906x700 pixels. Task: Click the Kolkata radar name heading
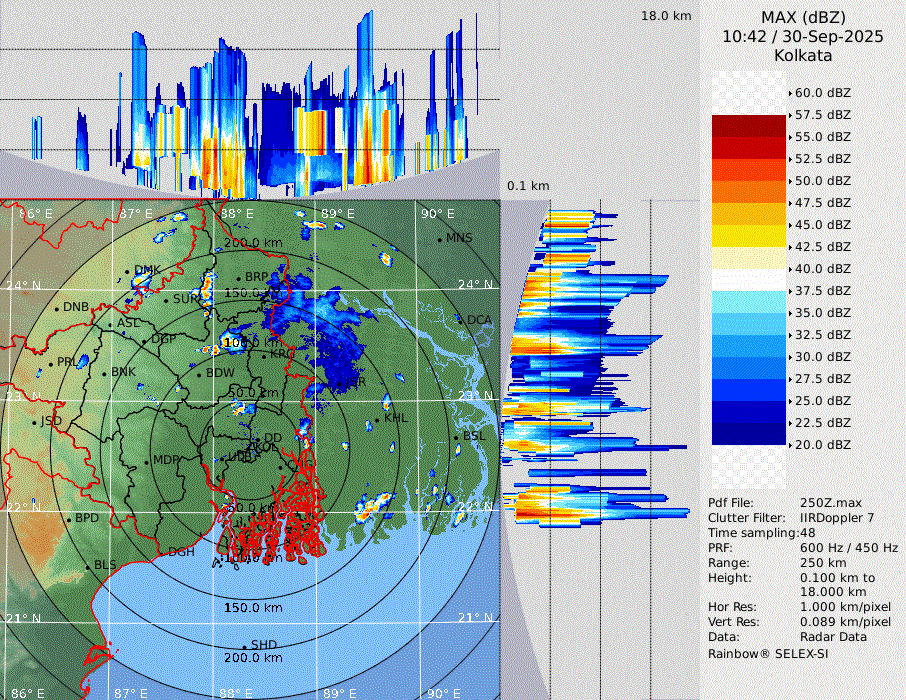point(802,56)
